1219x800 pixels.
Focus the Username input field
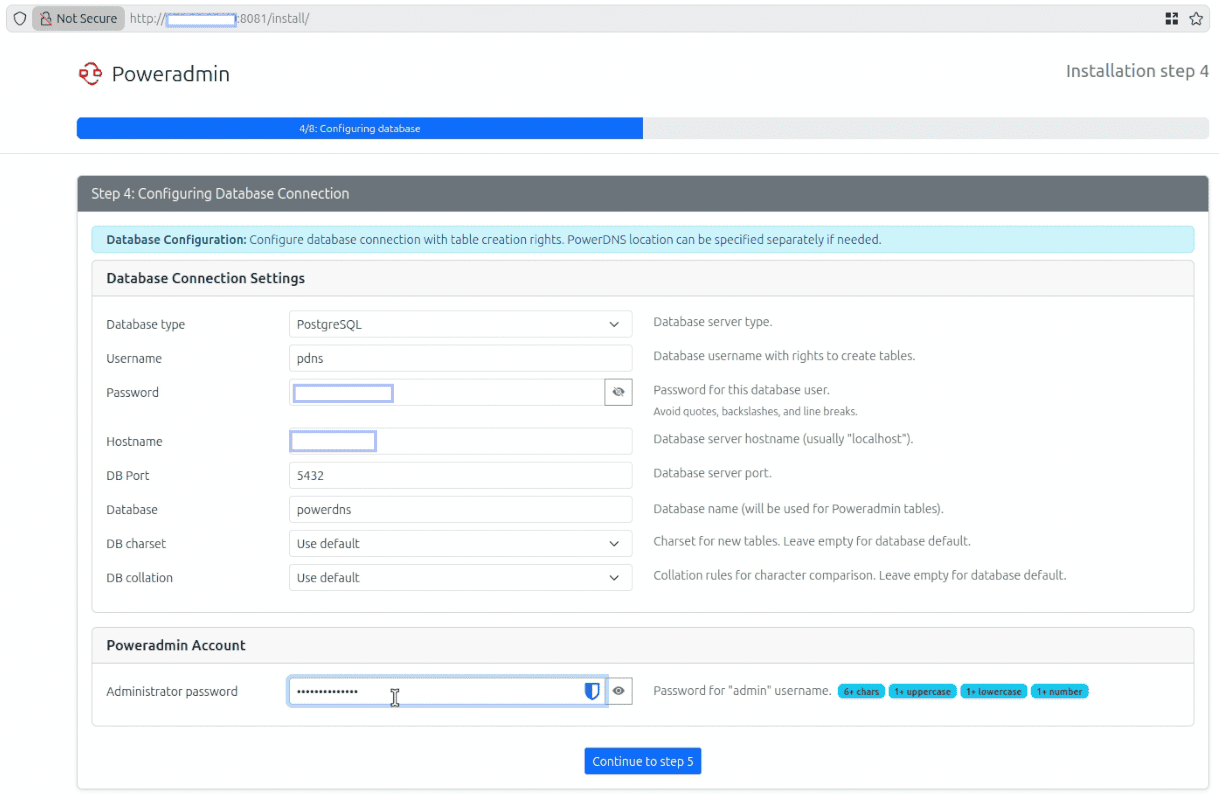pos(460,358)
